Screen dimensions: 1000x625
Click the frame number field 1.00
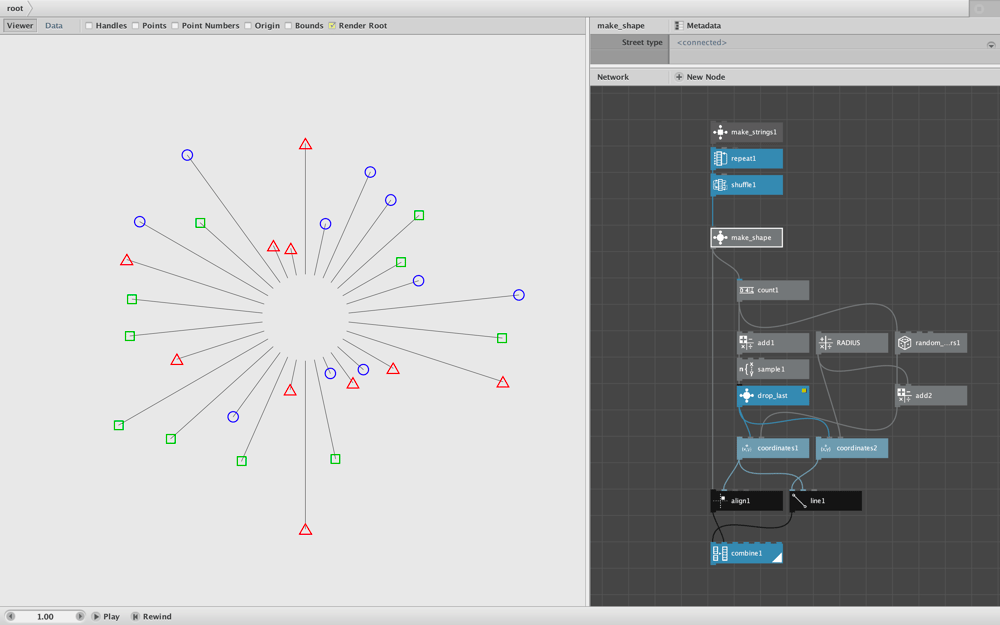pos(45,616)
